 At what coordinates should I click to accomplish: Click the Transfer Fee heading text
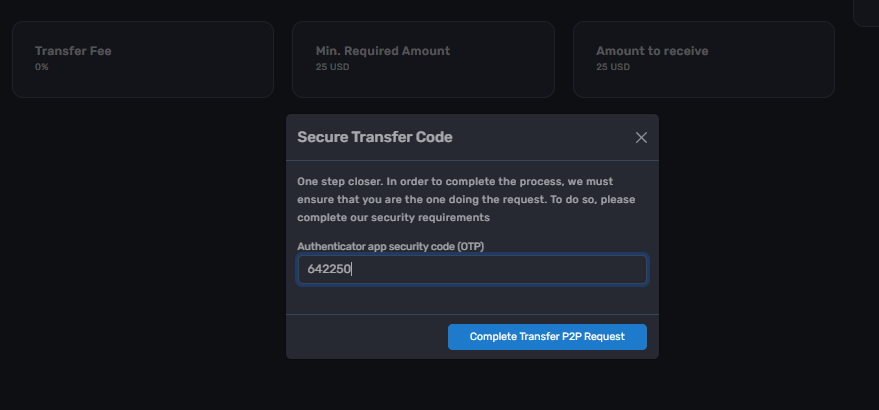click(73, 51)
